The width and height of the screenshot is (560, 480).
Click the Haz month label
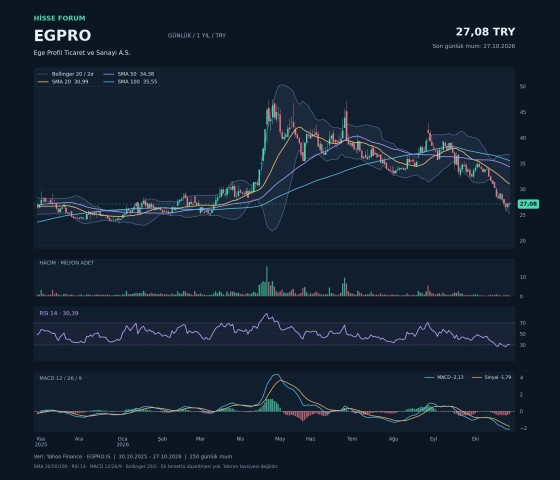(310, 439)
